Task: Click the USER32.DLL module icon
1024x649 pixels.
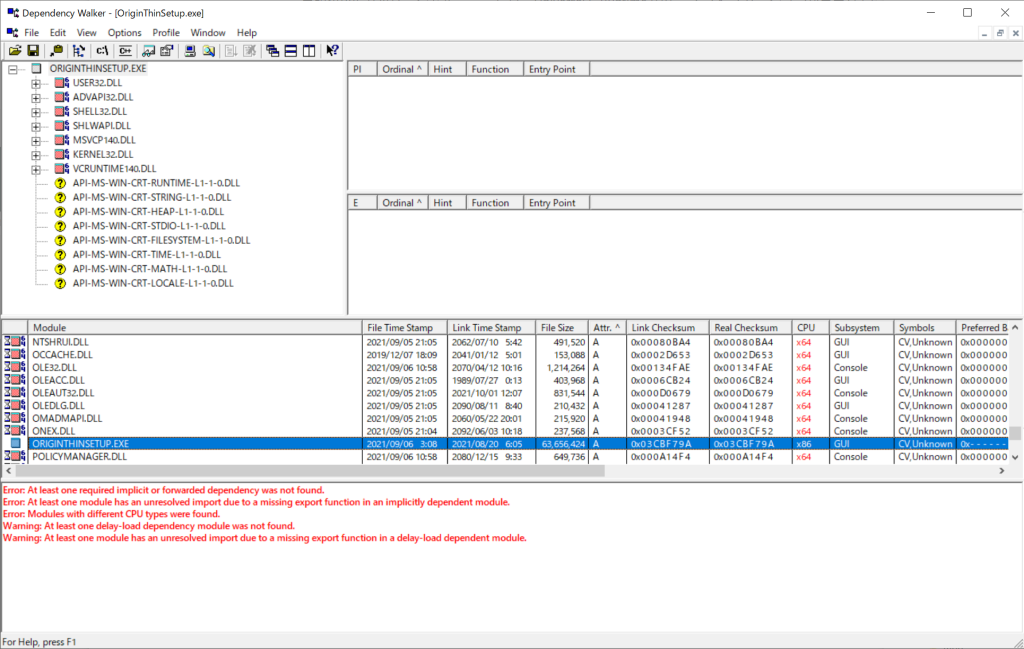Action: [62, 83]
